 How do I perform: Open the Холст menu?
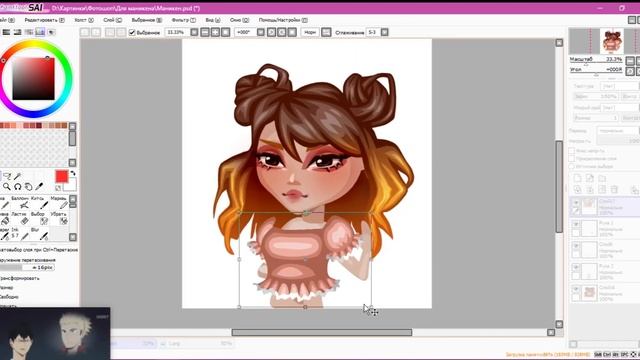(84, 20)
